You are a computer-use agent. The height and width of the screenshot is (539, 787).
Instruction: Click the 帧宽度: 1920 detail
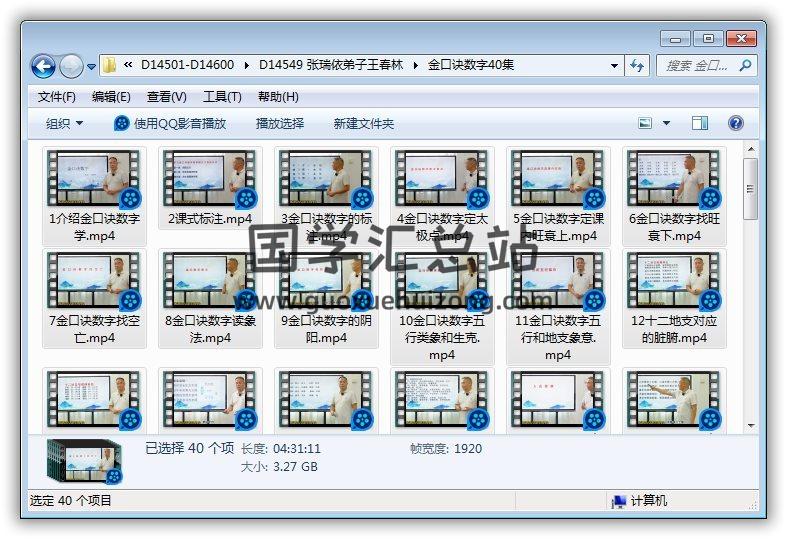pyautogui.click(x=446, y=449)
